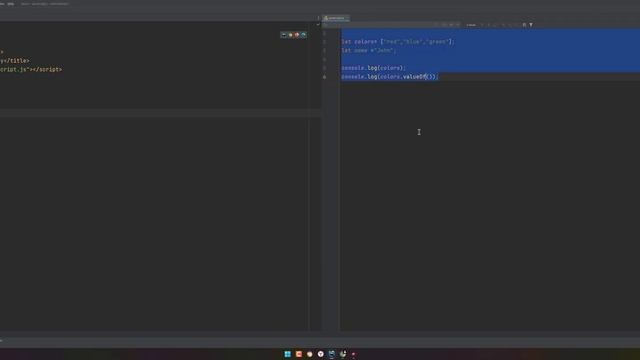Open page in Chrome from the browser icons
Viewport: 640px width, 360px height.
(290, 35)
